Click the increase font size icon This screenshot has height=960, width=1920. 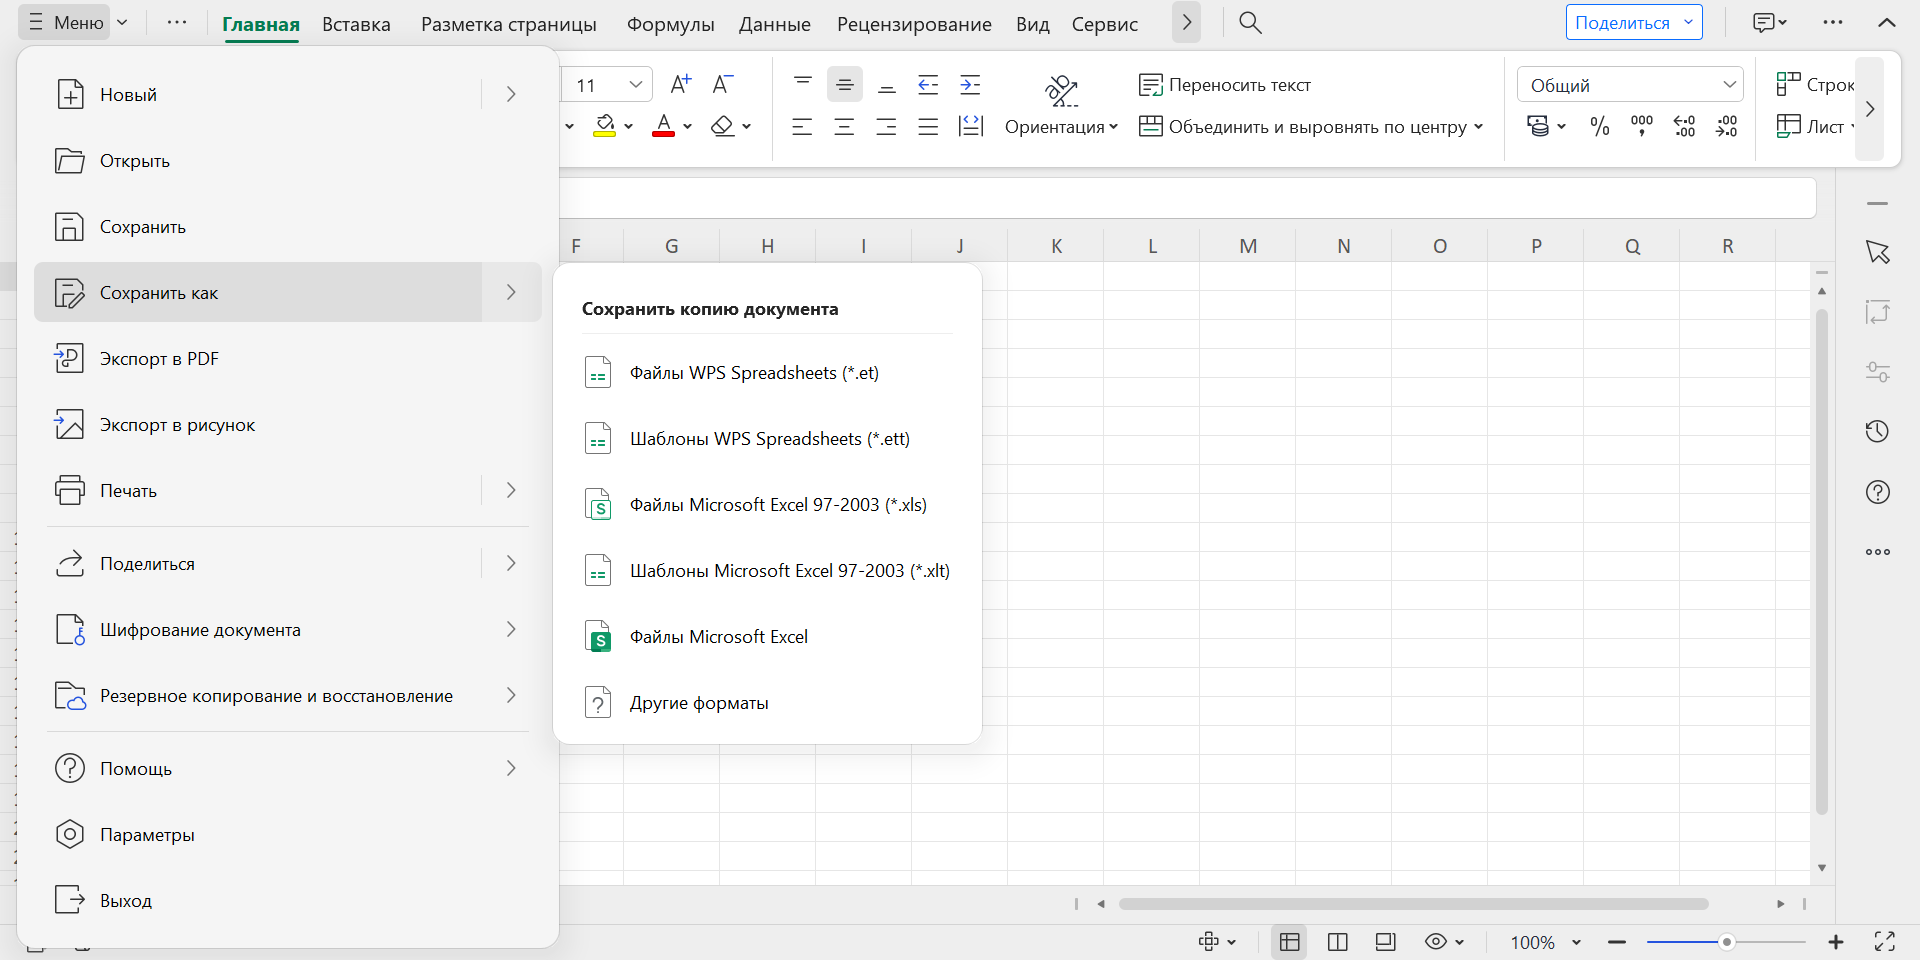coord(680,85)
